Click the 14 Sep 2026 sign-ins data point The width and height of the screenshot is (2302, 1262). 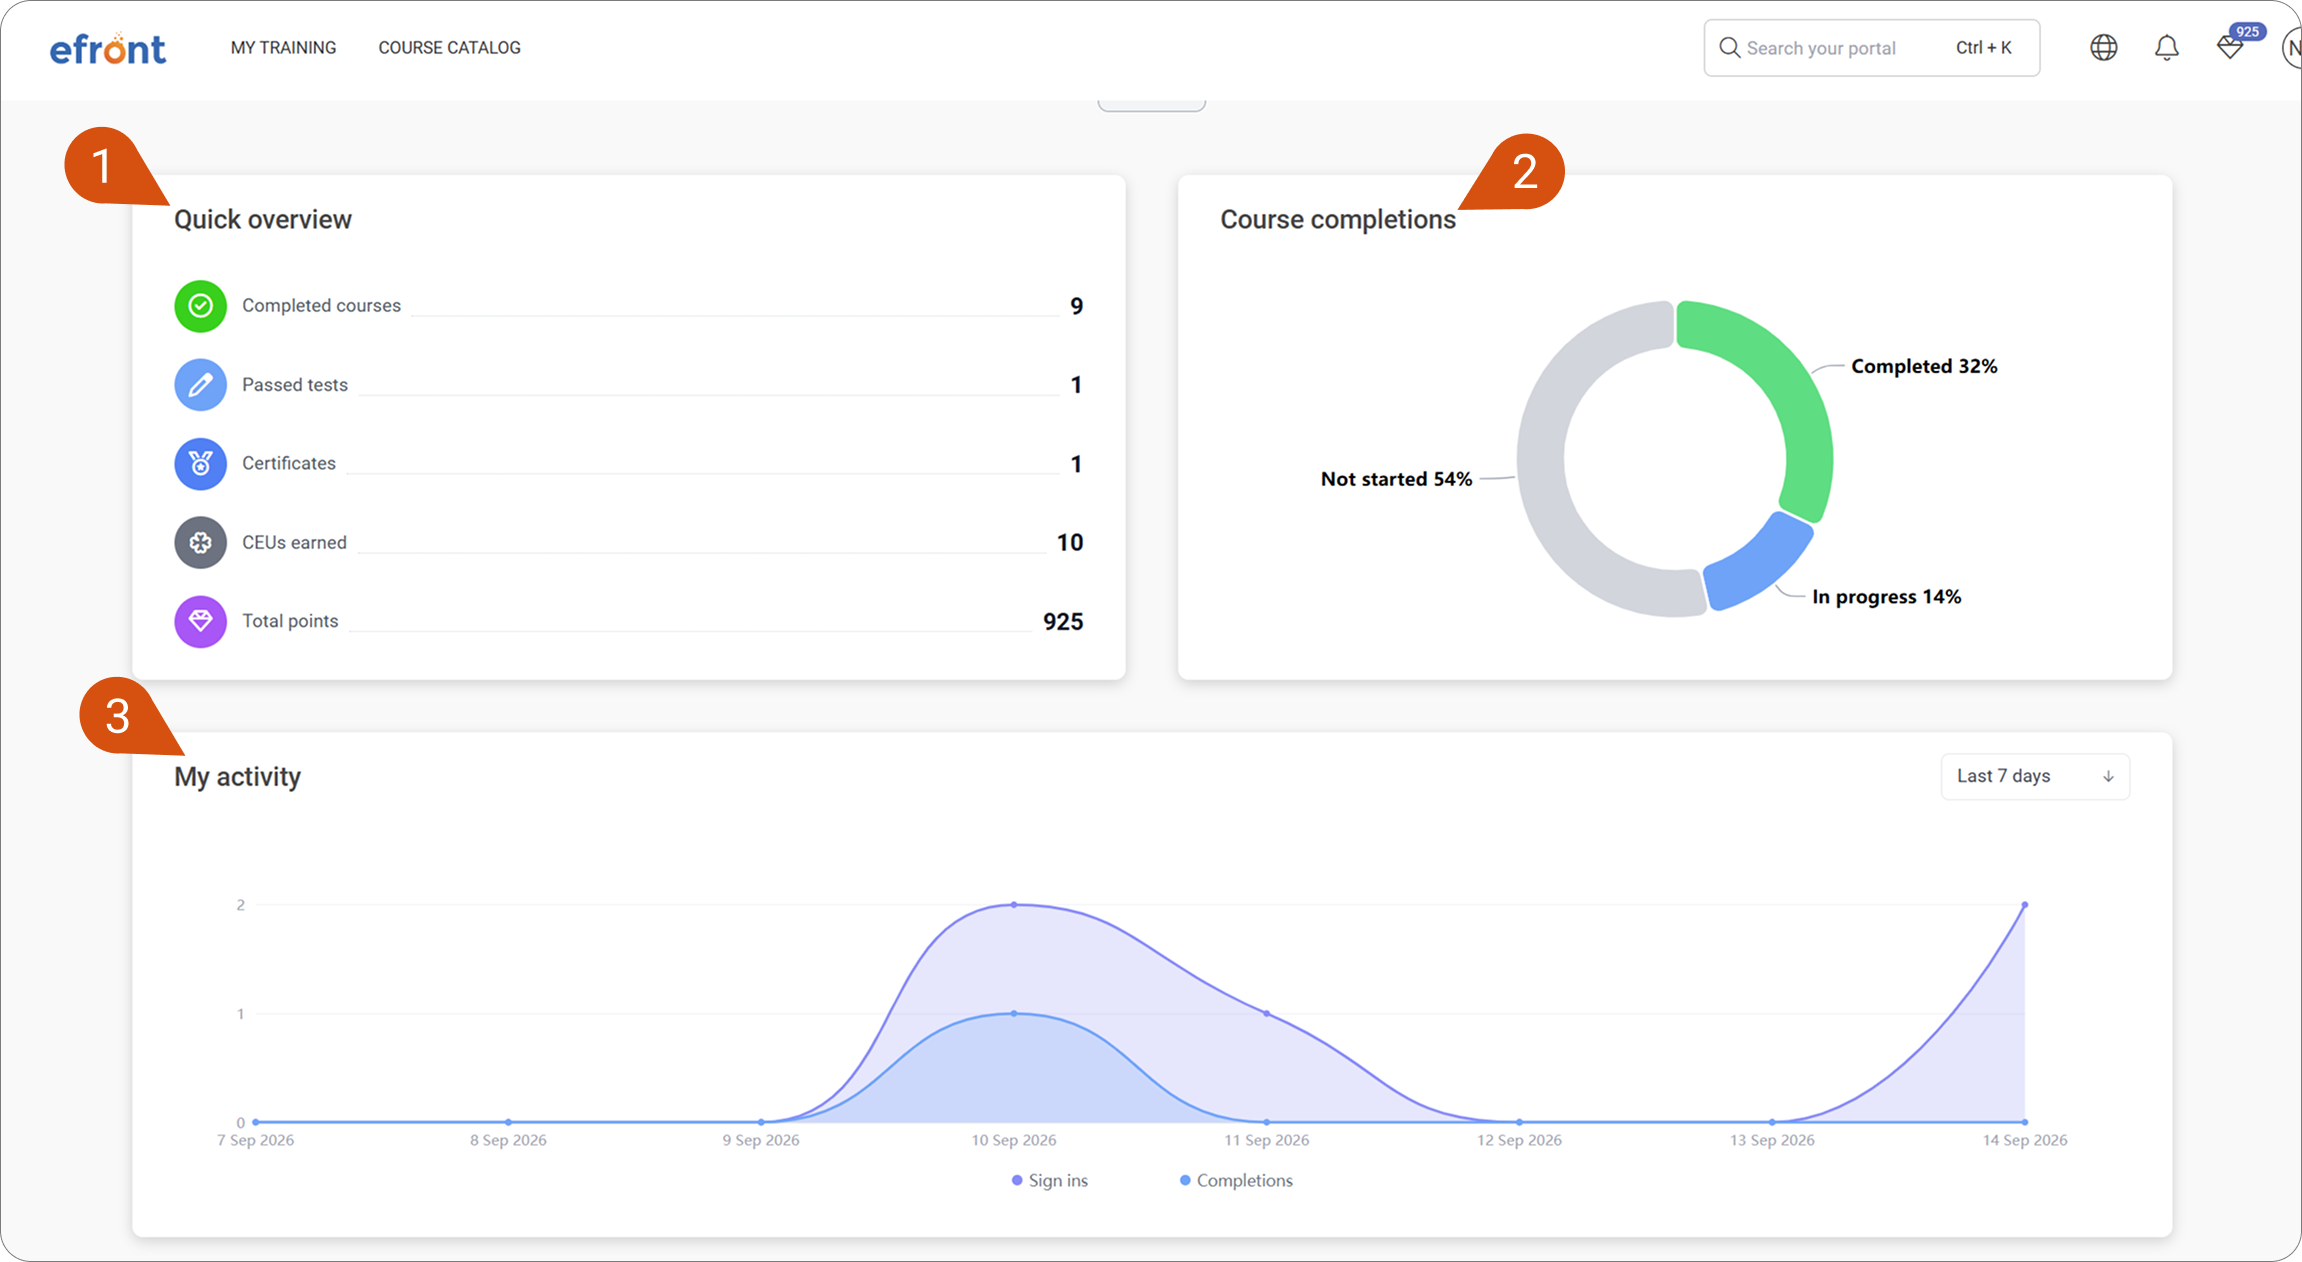[2025, 905]
